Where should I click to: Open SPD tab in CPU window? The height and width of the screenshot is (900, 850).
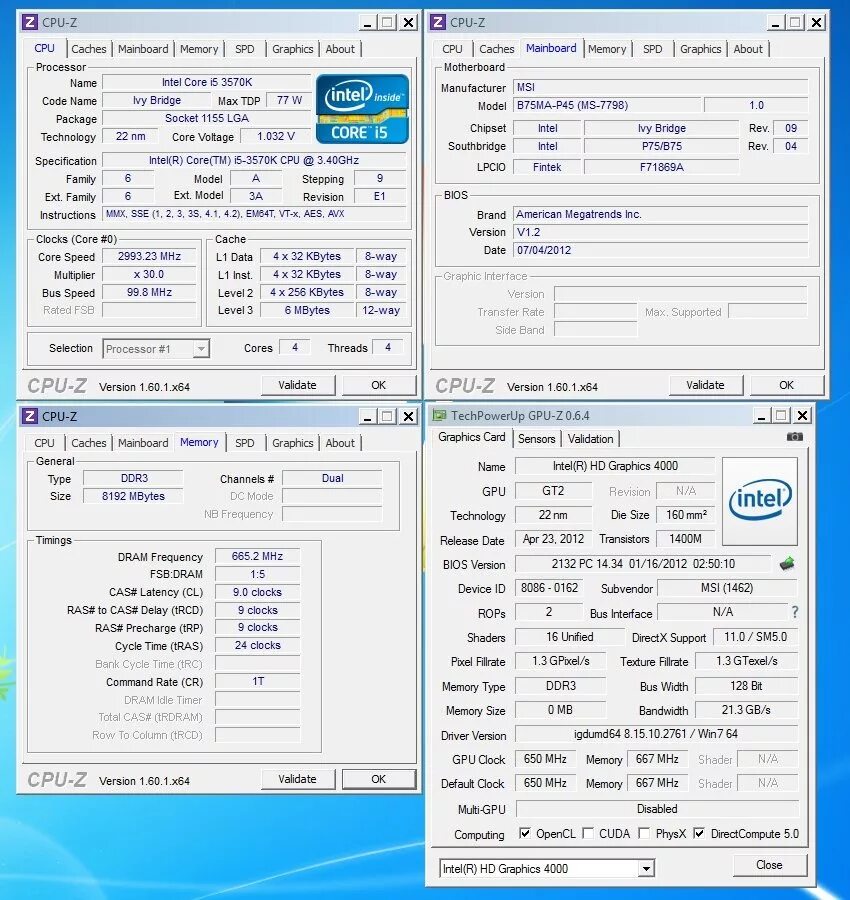click(x=244, y=49)
